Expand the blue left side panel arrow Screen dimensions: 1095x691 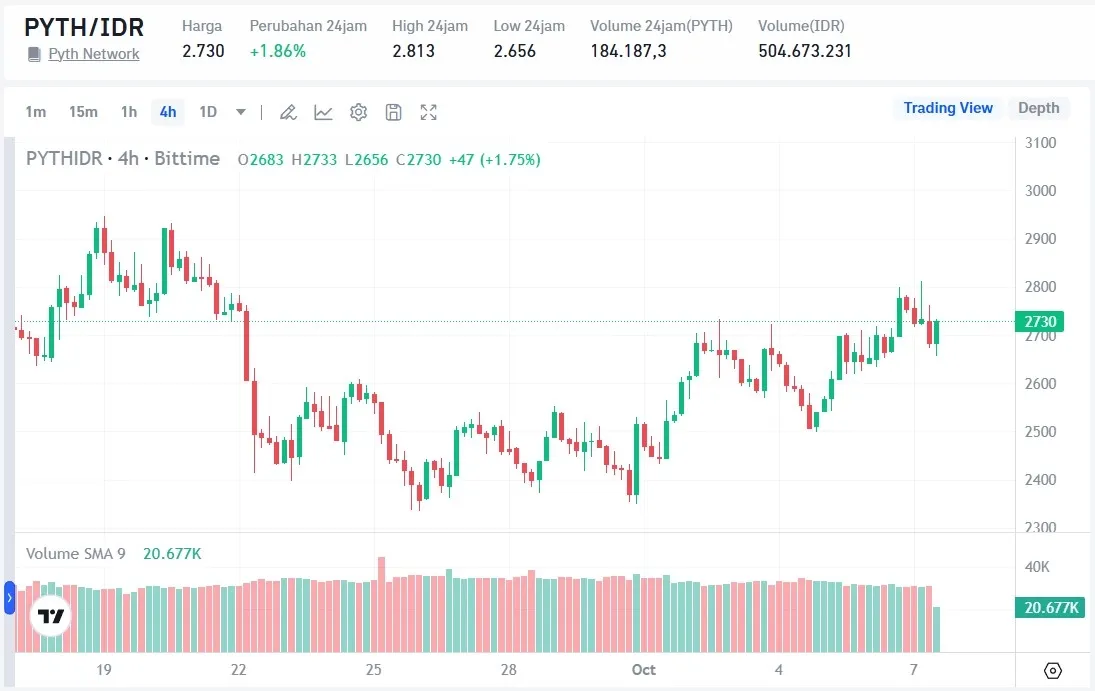tap(10, 598)
